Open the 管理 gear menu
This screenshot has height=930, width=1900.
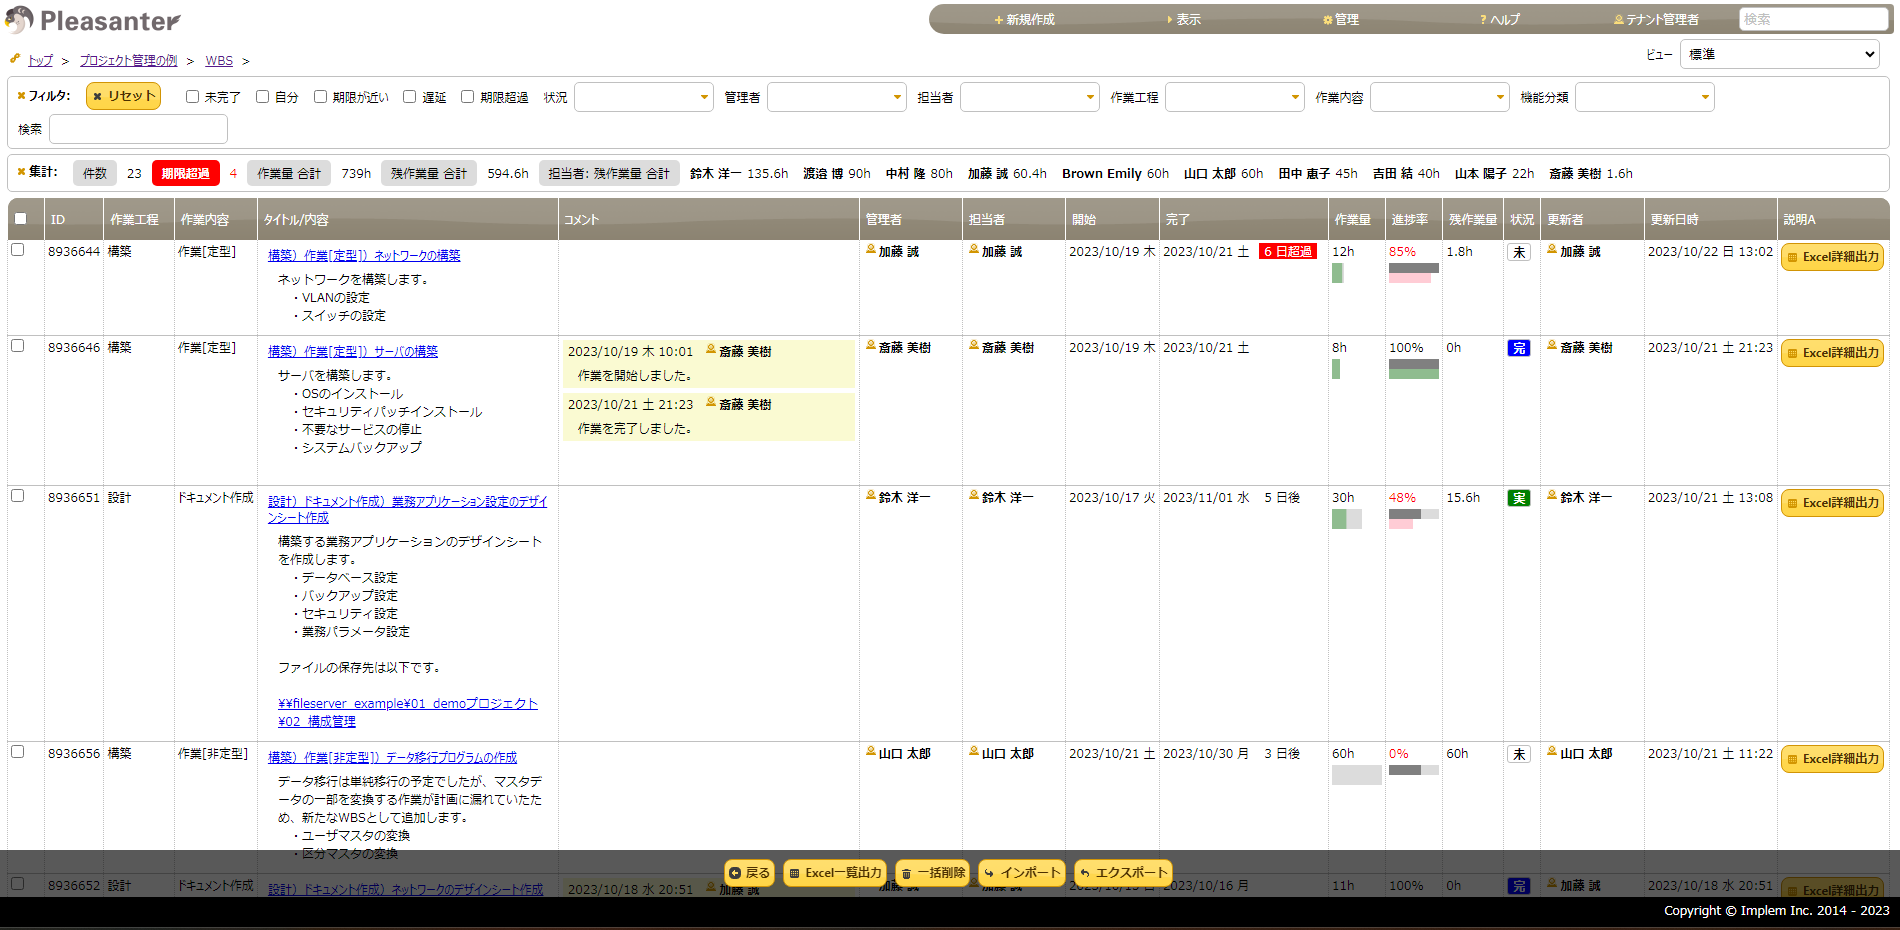pos(1327,19)
